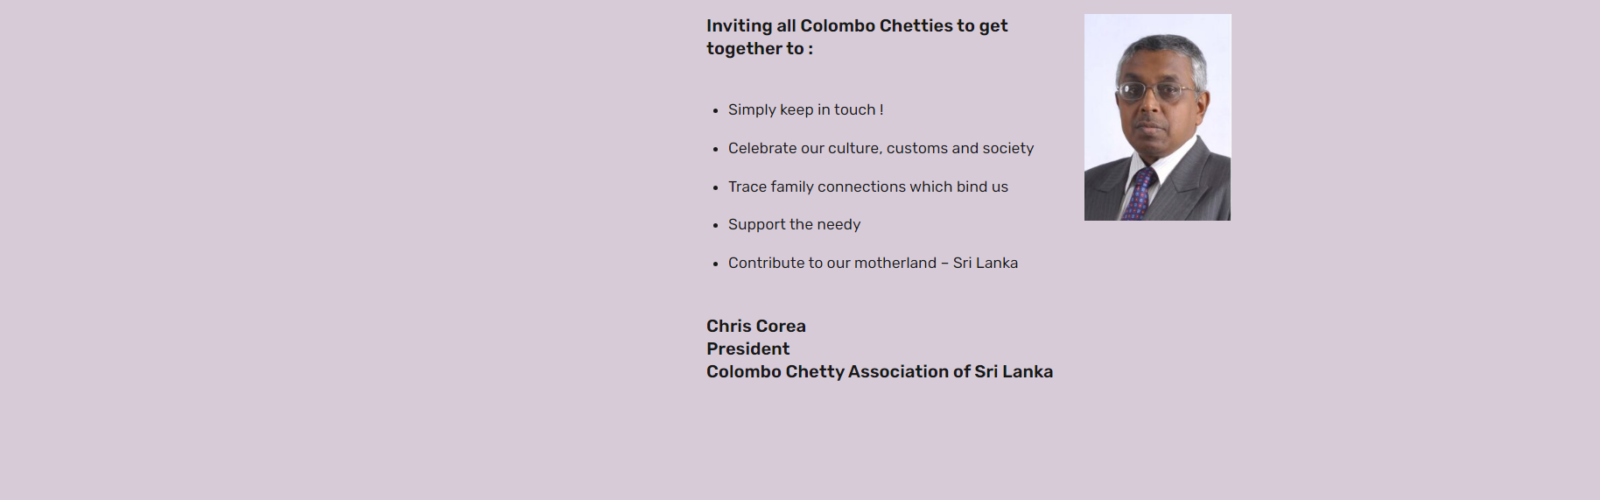This screenshot has width=1600, height=500.
Task: Click the bullet dot beside "Trace family connections"
Action: (x=715, y=188)
